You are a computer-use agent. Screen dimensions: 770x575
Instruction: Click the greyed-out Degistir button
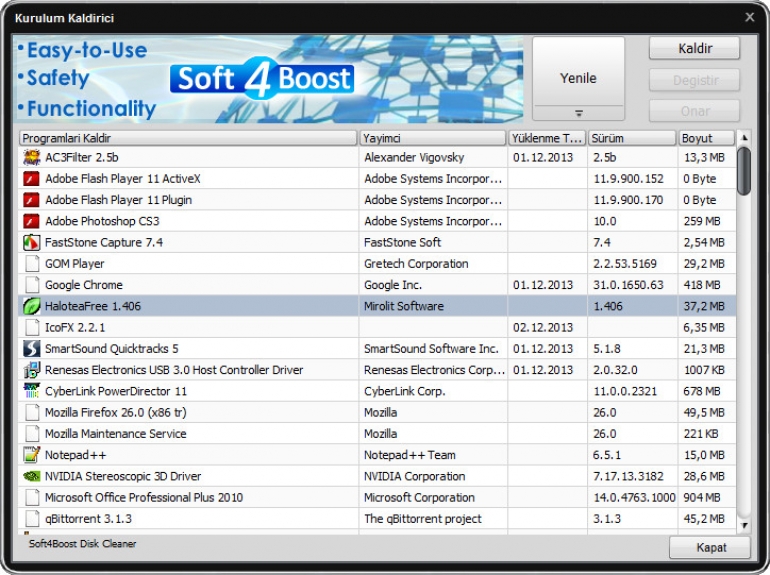(x=694, y=80)
